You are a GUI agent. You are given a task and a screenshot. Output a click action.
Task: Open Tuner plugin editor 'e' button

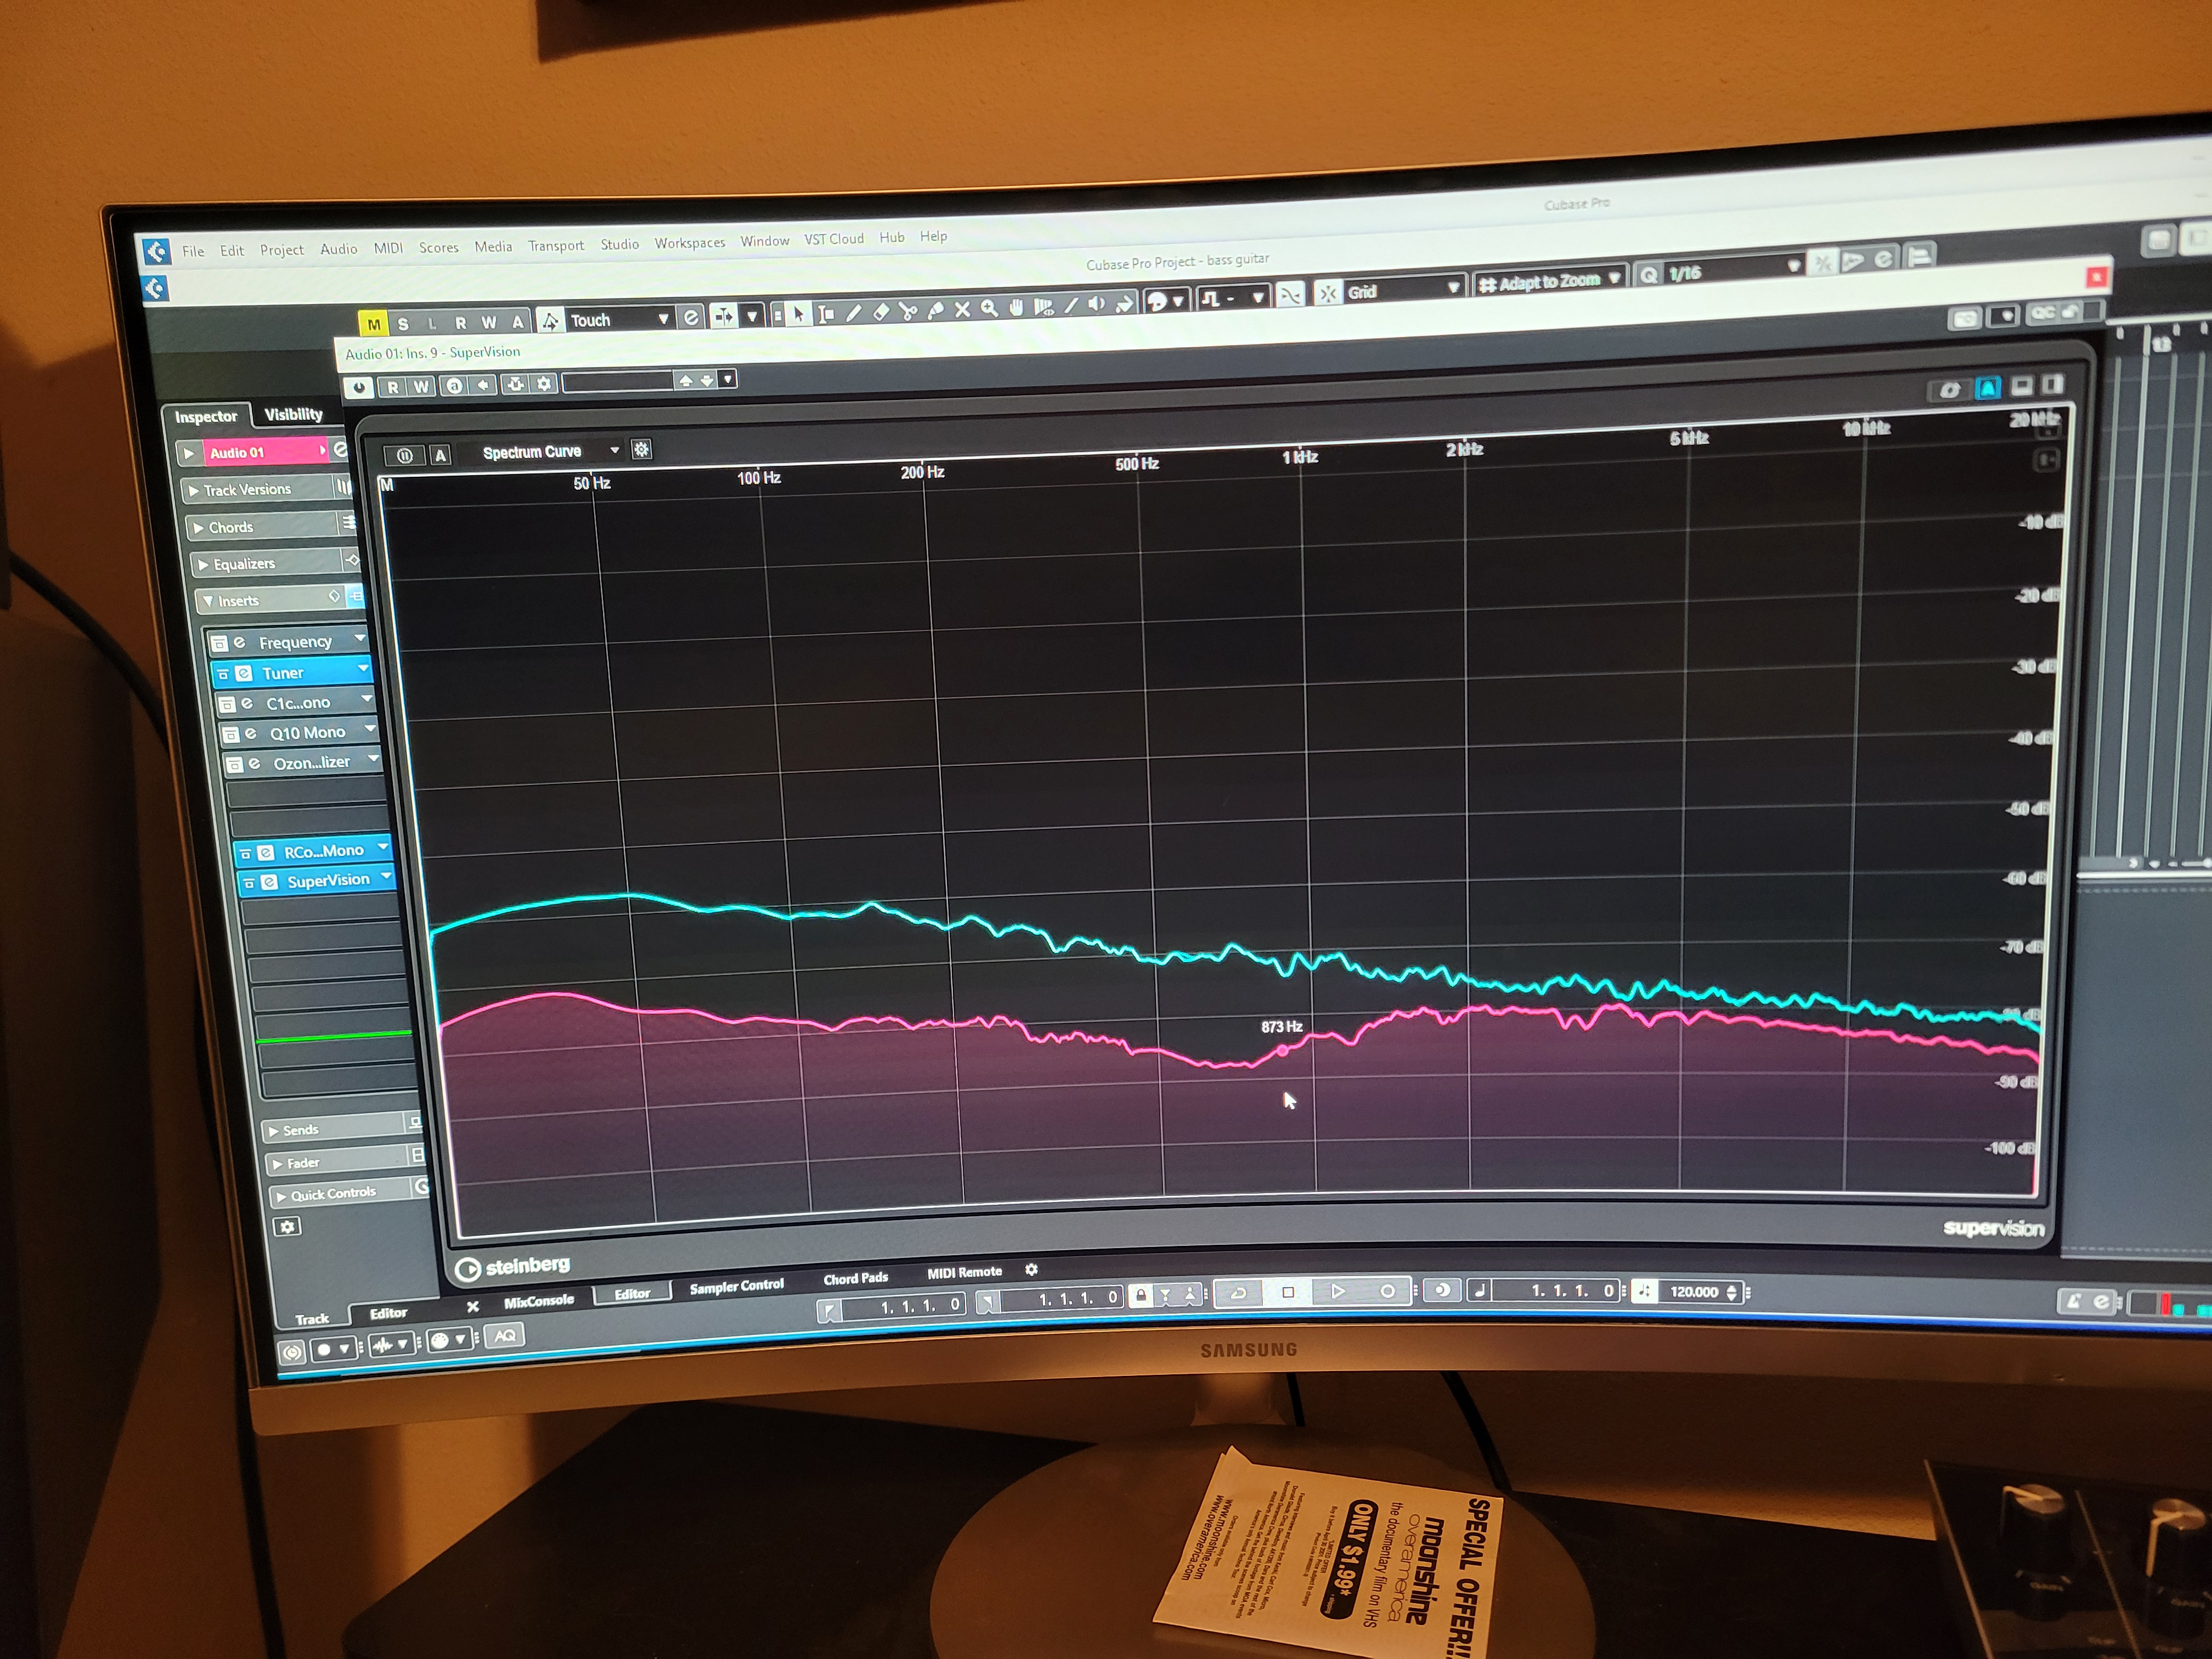(x=244, y=673)
